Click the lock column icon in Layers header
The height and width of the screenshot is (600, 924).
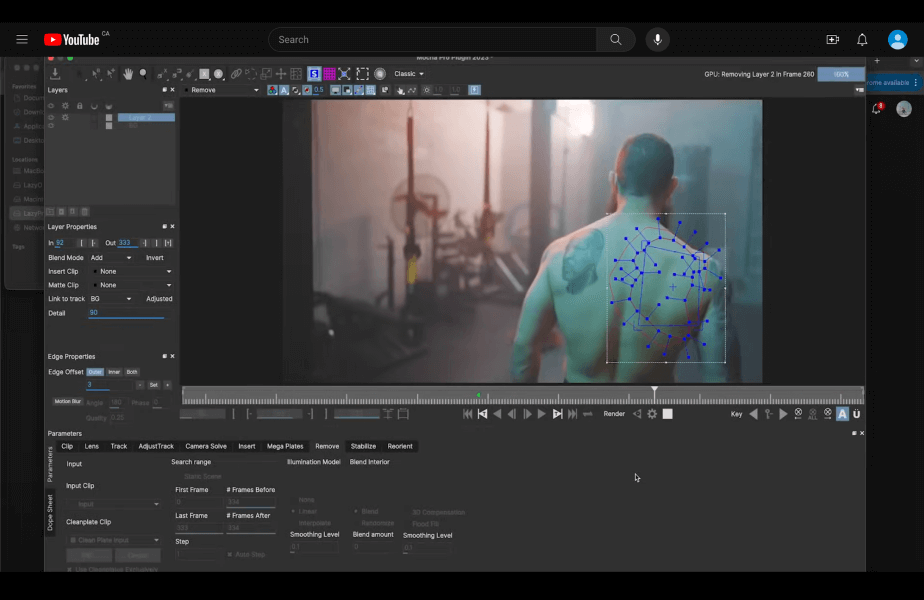(x=80, y=106)
